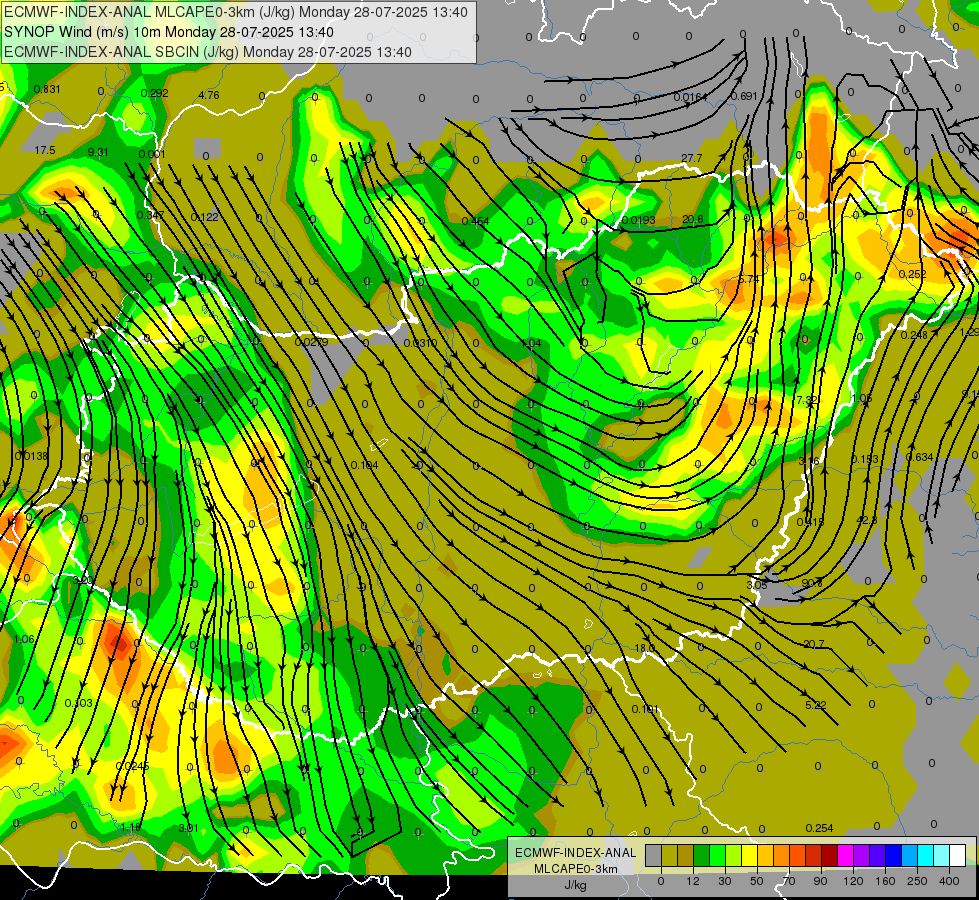979x900 pixels.
Task: Click legend tick label 160
Action: pyautogui.click(x=885, y=881)
